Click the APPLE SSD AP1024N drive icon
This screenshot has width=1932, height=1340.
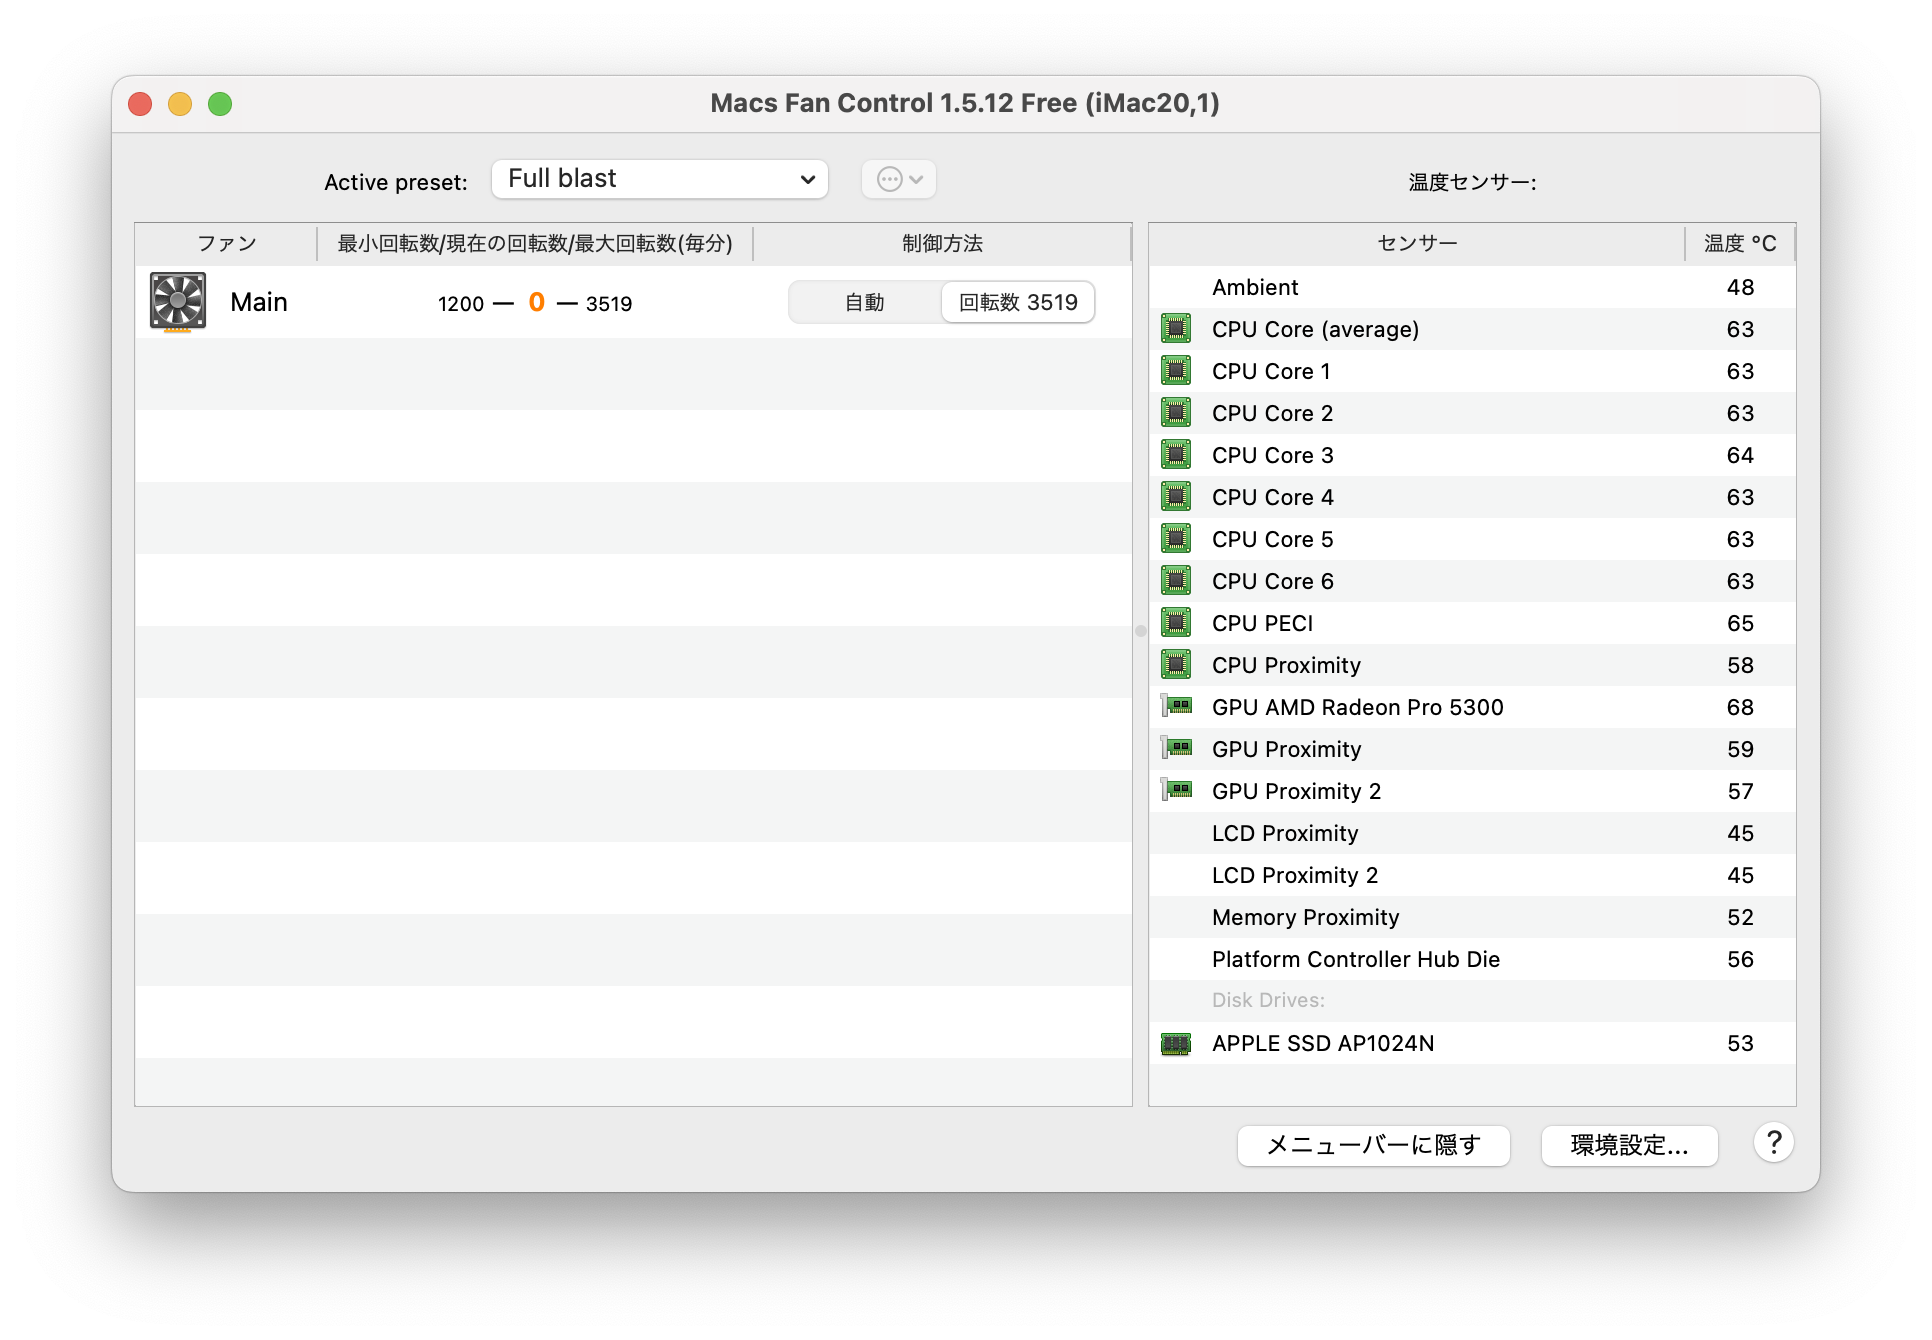(x=1176, y=1044)
